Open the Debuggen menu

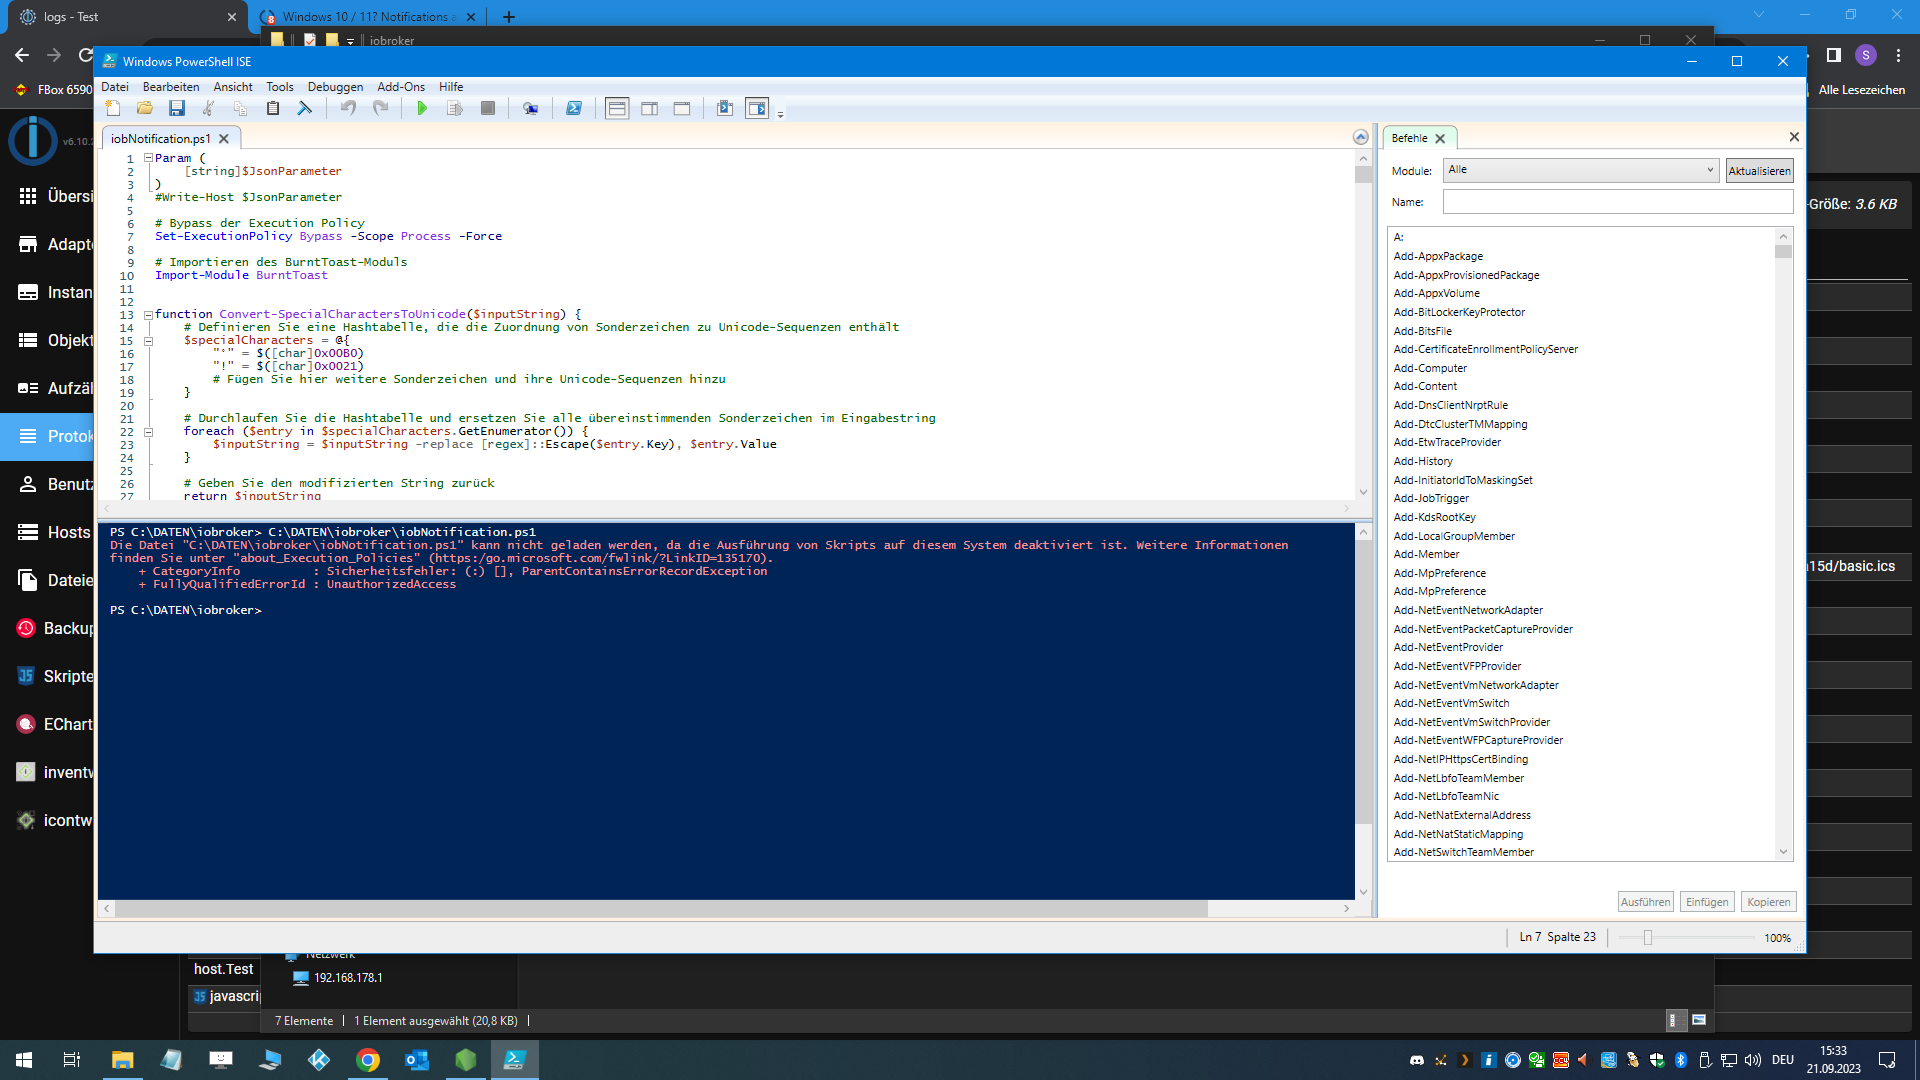[x=335, y=87]
